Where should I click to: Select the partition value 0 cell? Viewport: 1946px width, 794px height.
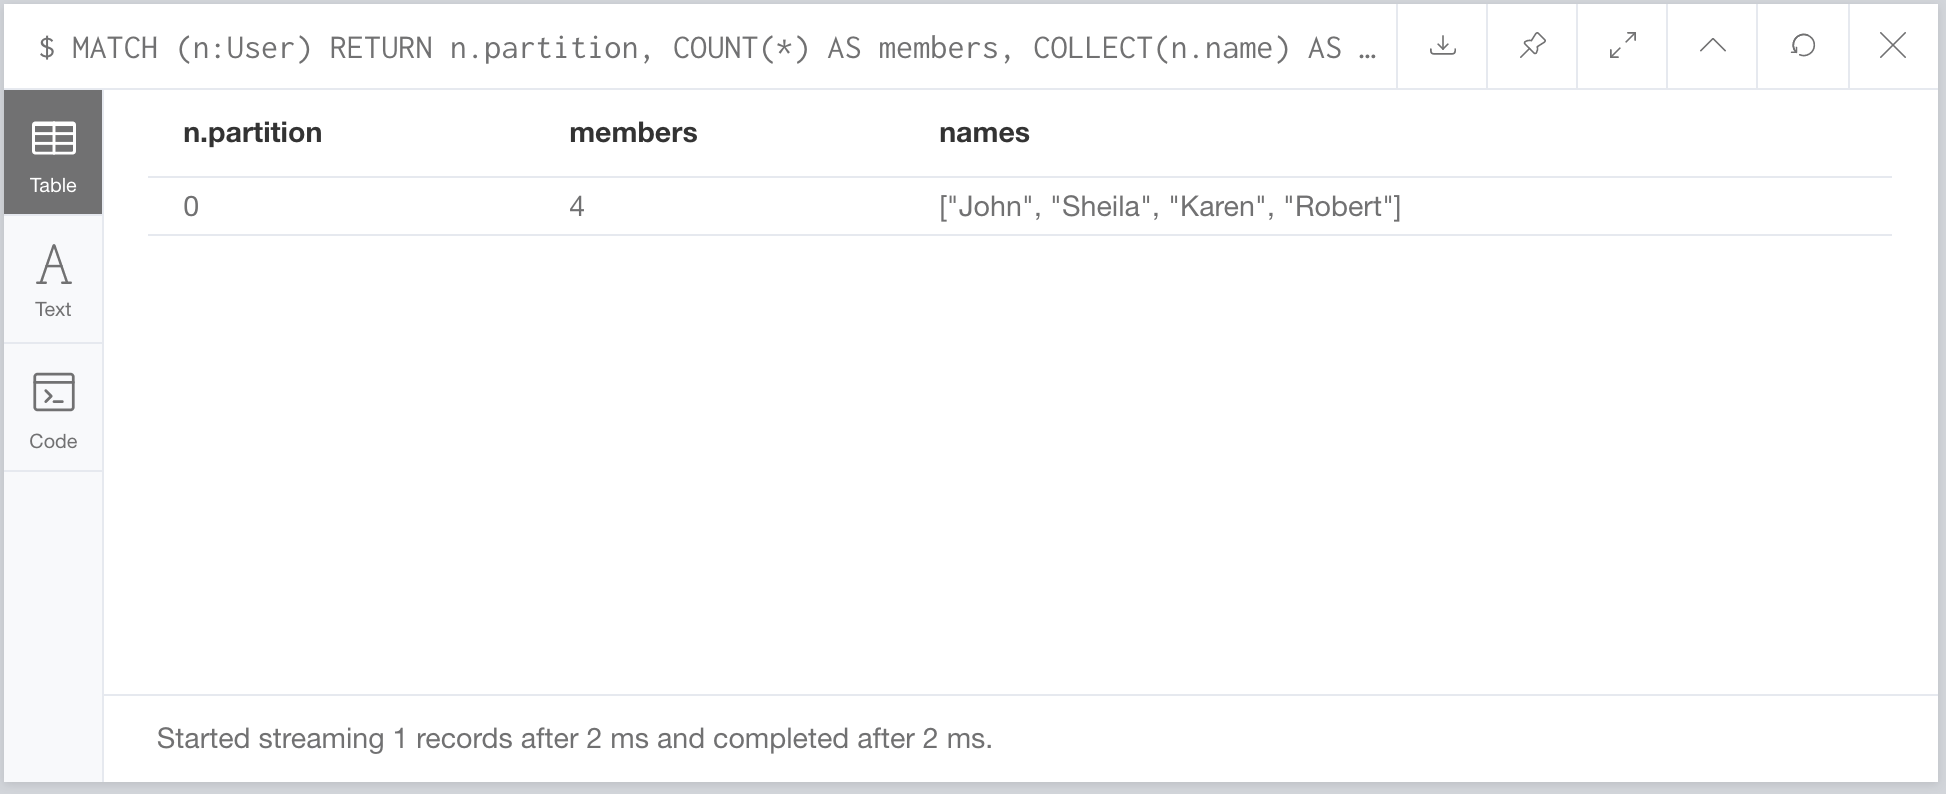191,207
